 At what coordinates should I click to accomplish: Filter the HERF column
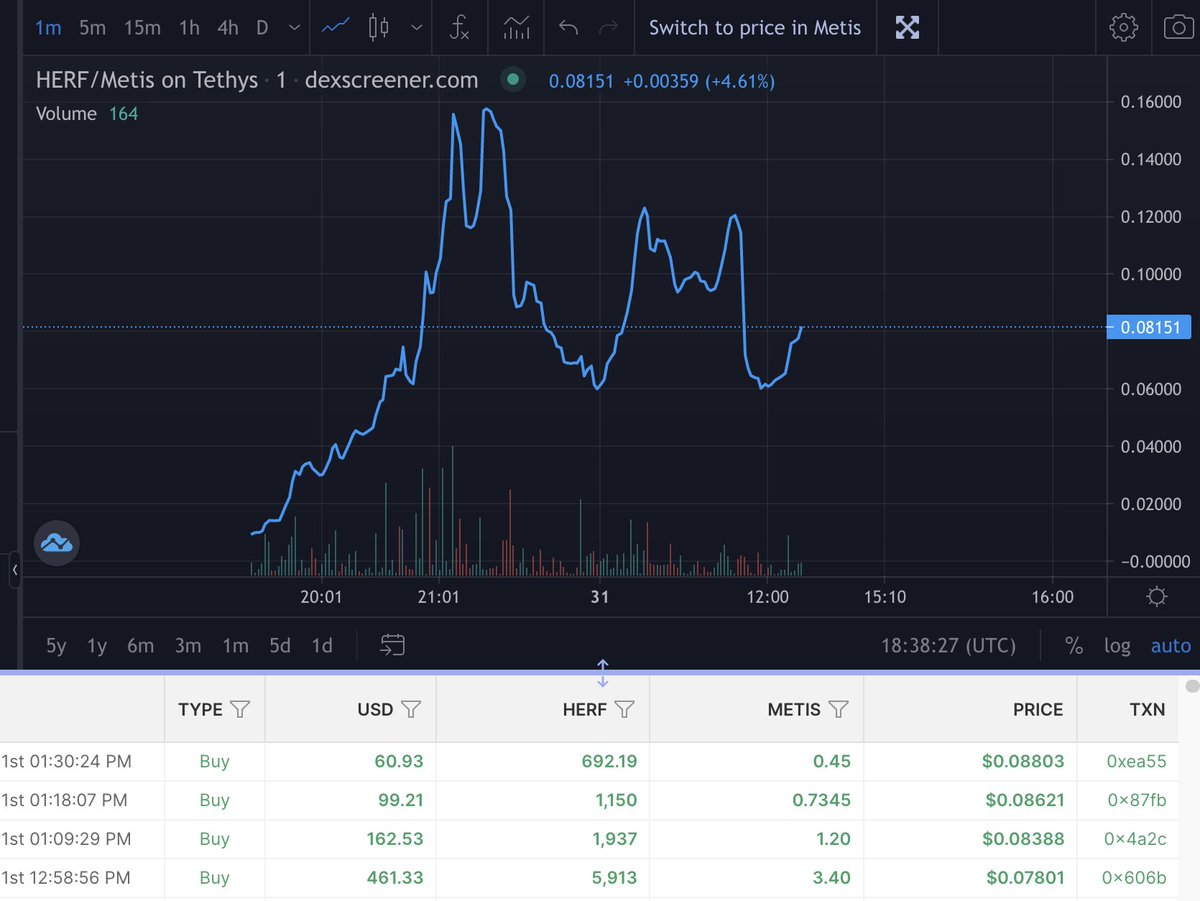624,709
